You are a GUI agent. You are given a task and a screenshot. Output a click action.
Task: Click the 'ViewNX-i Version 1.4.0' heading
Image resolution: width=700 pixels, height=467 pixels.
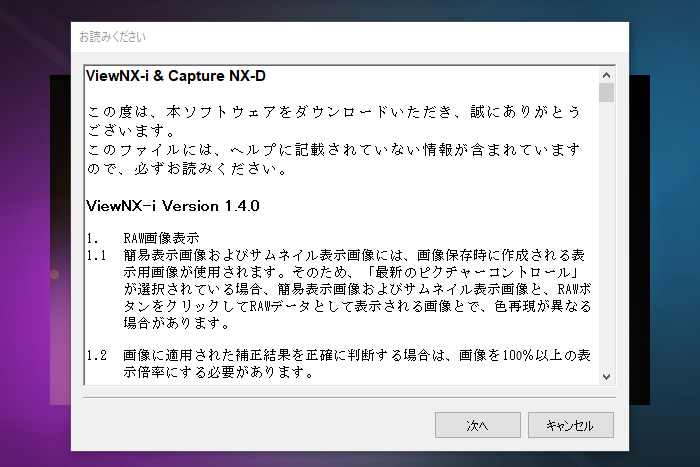click(x=172, y=206)
